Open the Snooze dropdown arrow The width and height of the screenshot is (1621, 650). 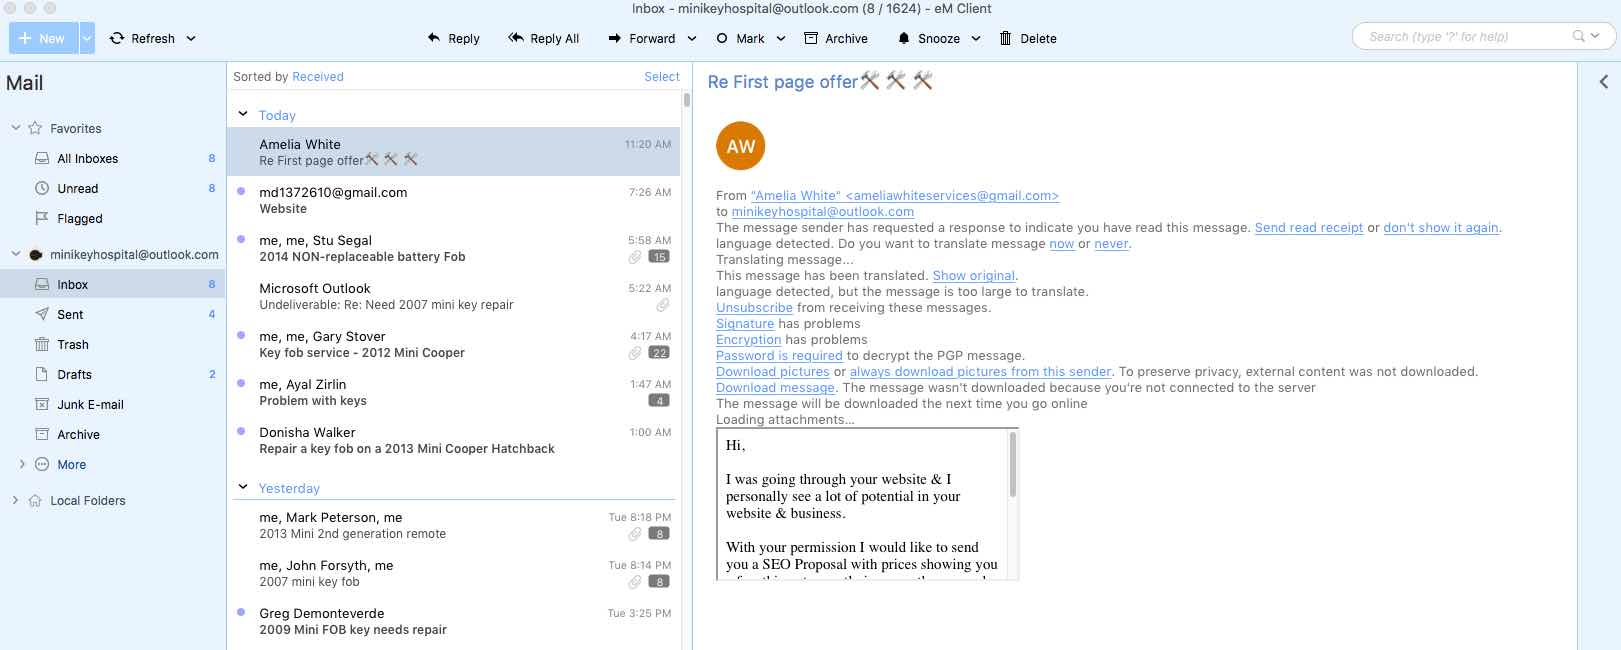click(x=976, y=38)
